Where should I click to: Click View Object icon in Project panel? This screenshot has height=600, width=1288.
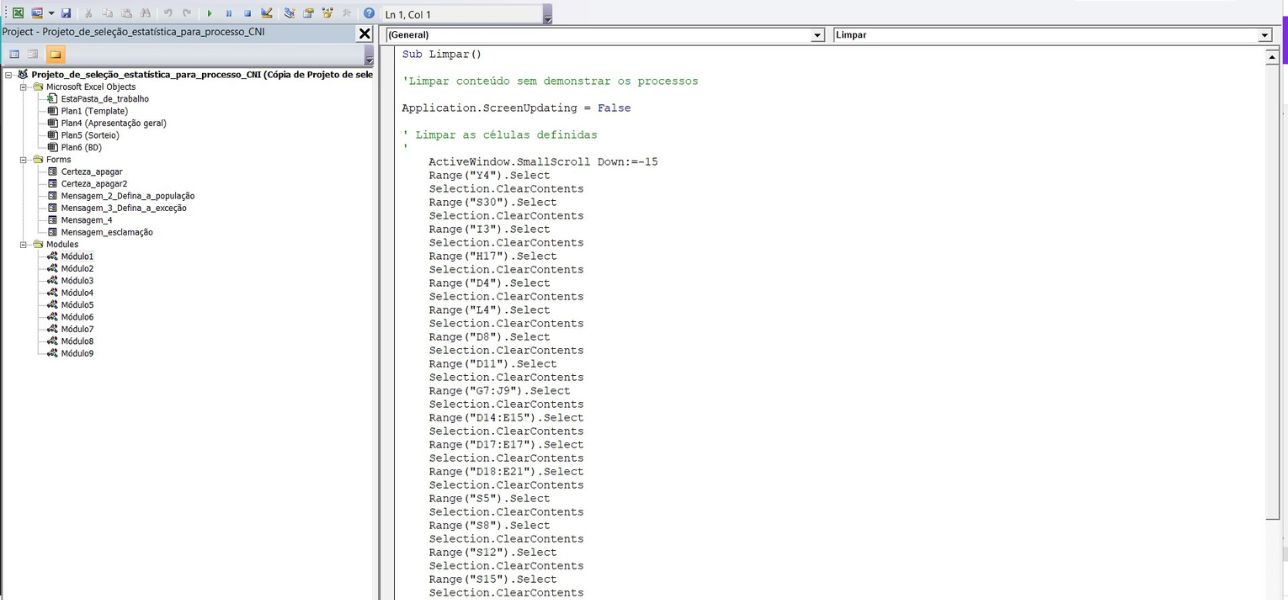click(x=33, y=54)
